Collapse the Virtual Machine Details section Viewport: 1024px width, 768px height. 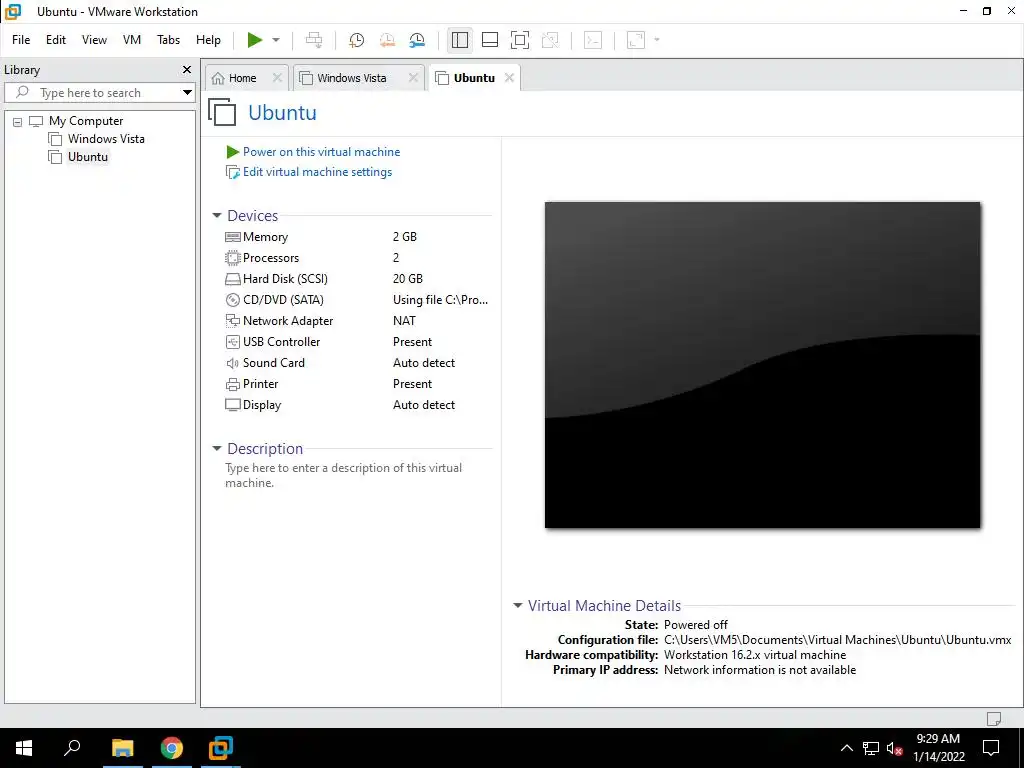coord(517,605)
